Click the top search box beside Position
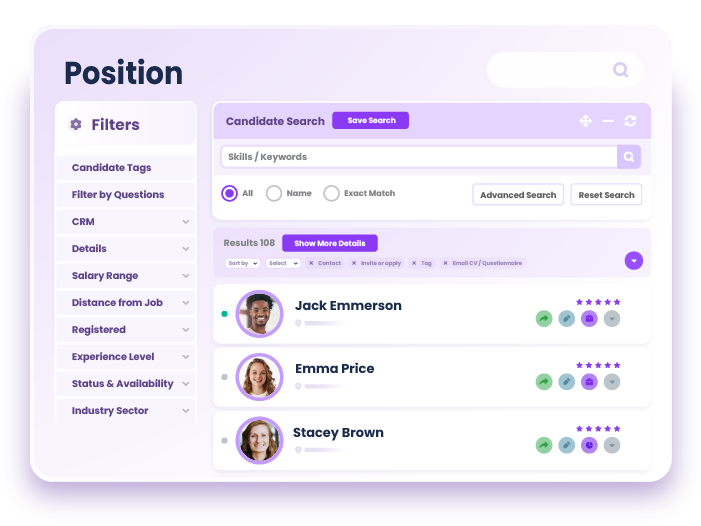701x526 pixels. point(565,70)
